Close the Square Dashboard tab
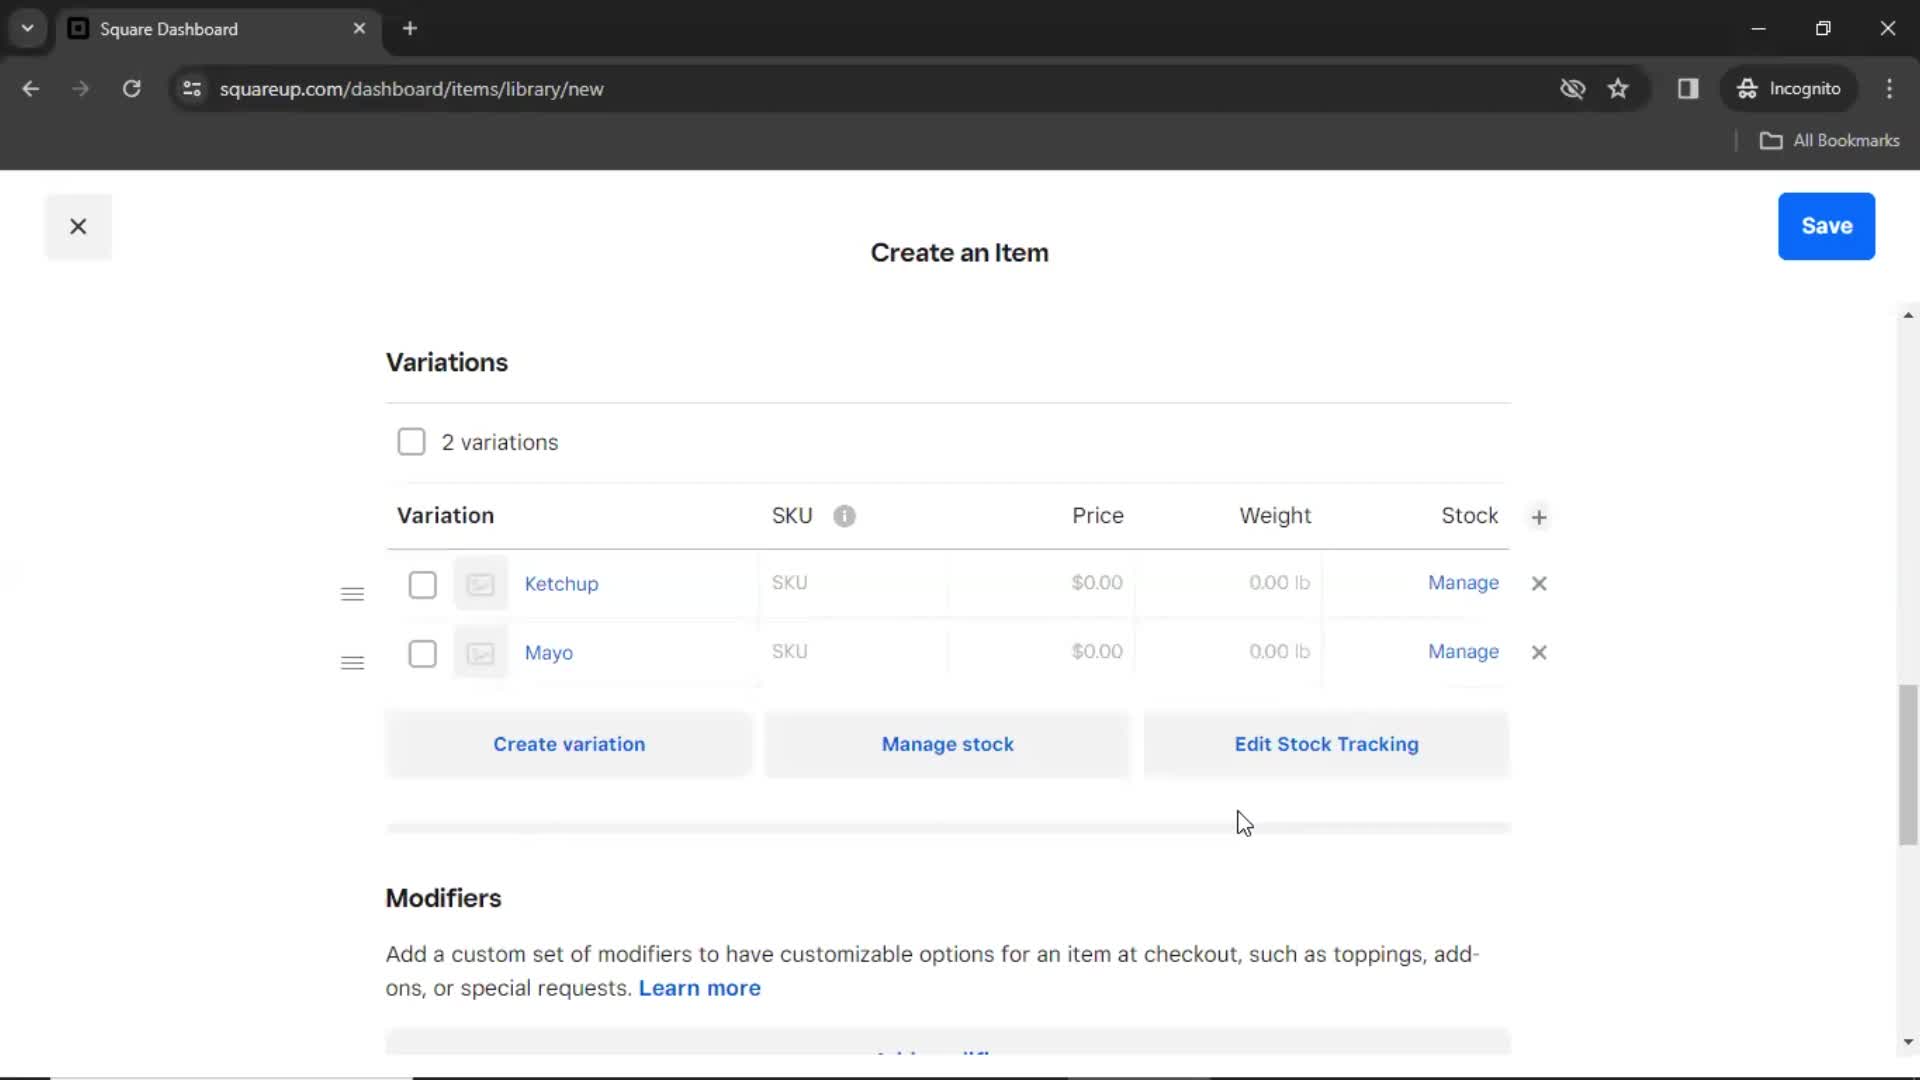 [359, 29]
